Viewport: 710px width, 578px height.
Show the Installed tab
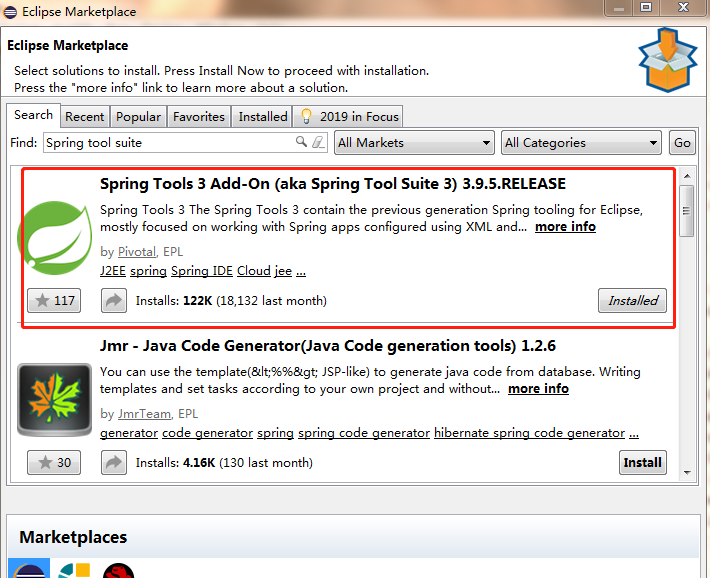[263, 117]
